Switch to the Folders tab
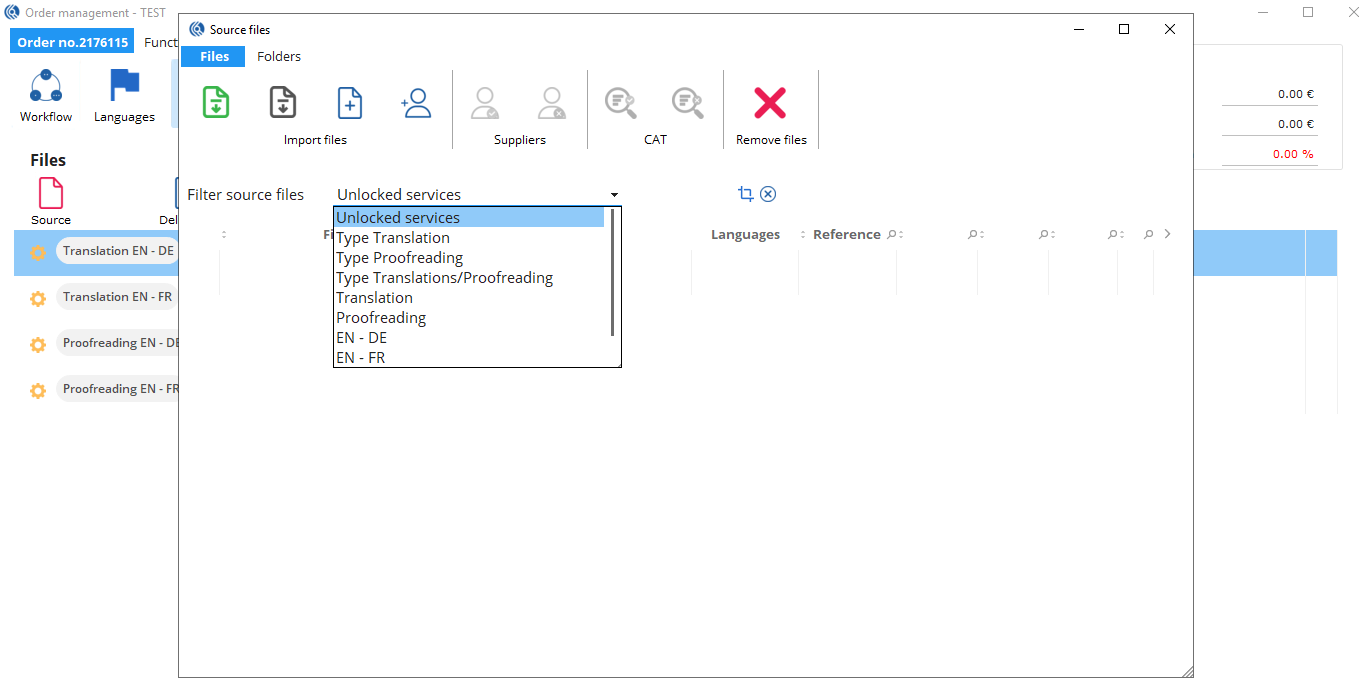This screenshot has height=683, width=1370. pos(278,56)
